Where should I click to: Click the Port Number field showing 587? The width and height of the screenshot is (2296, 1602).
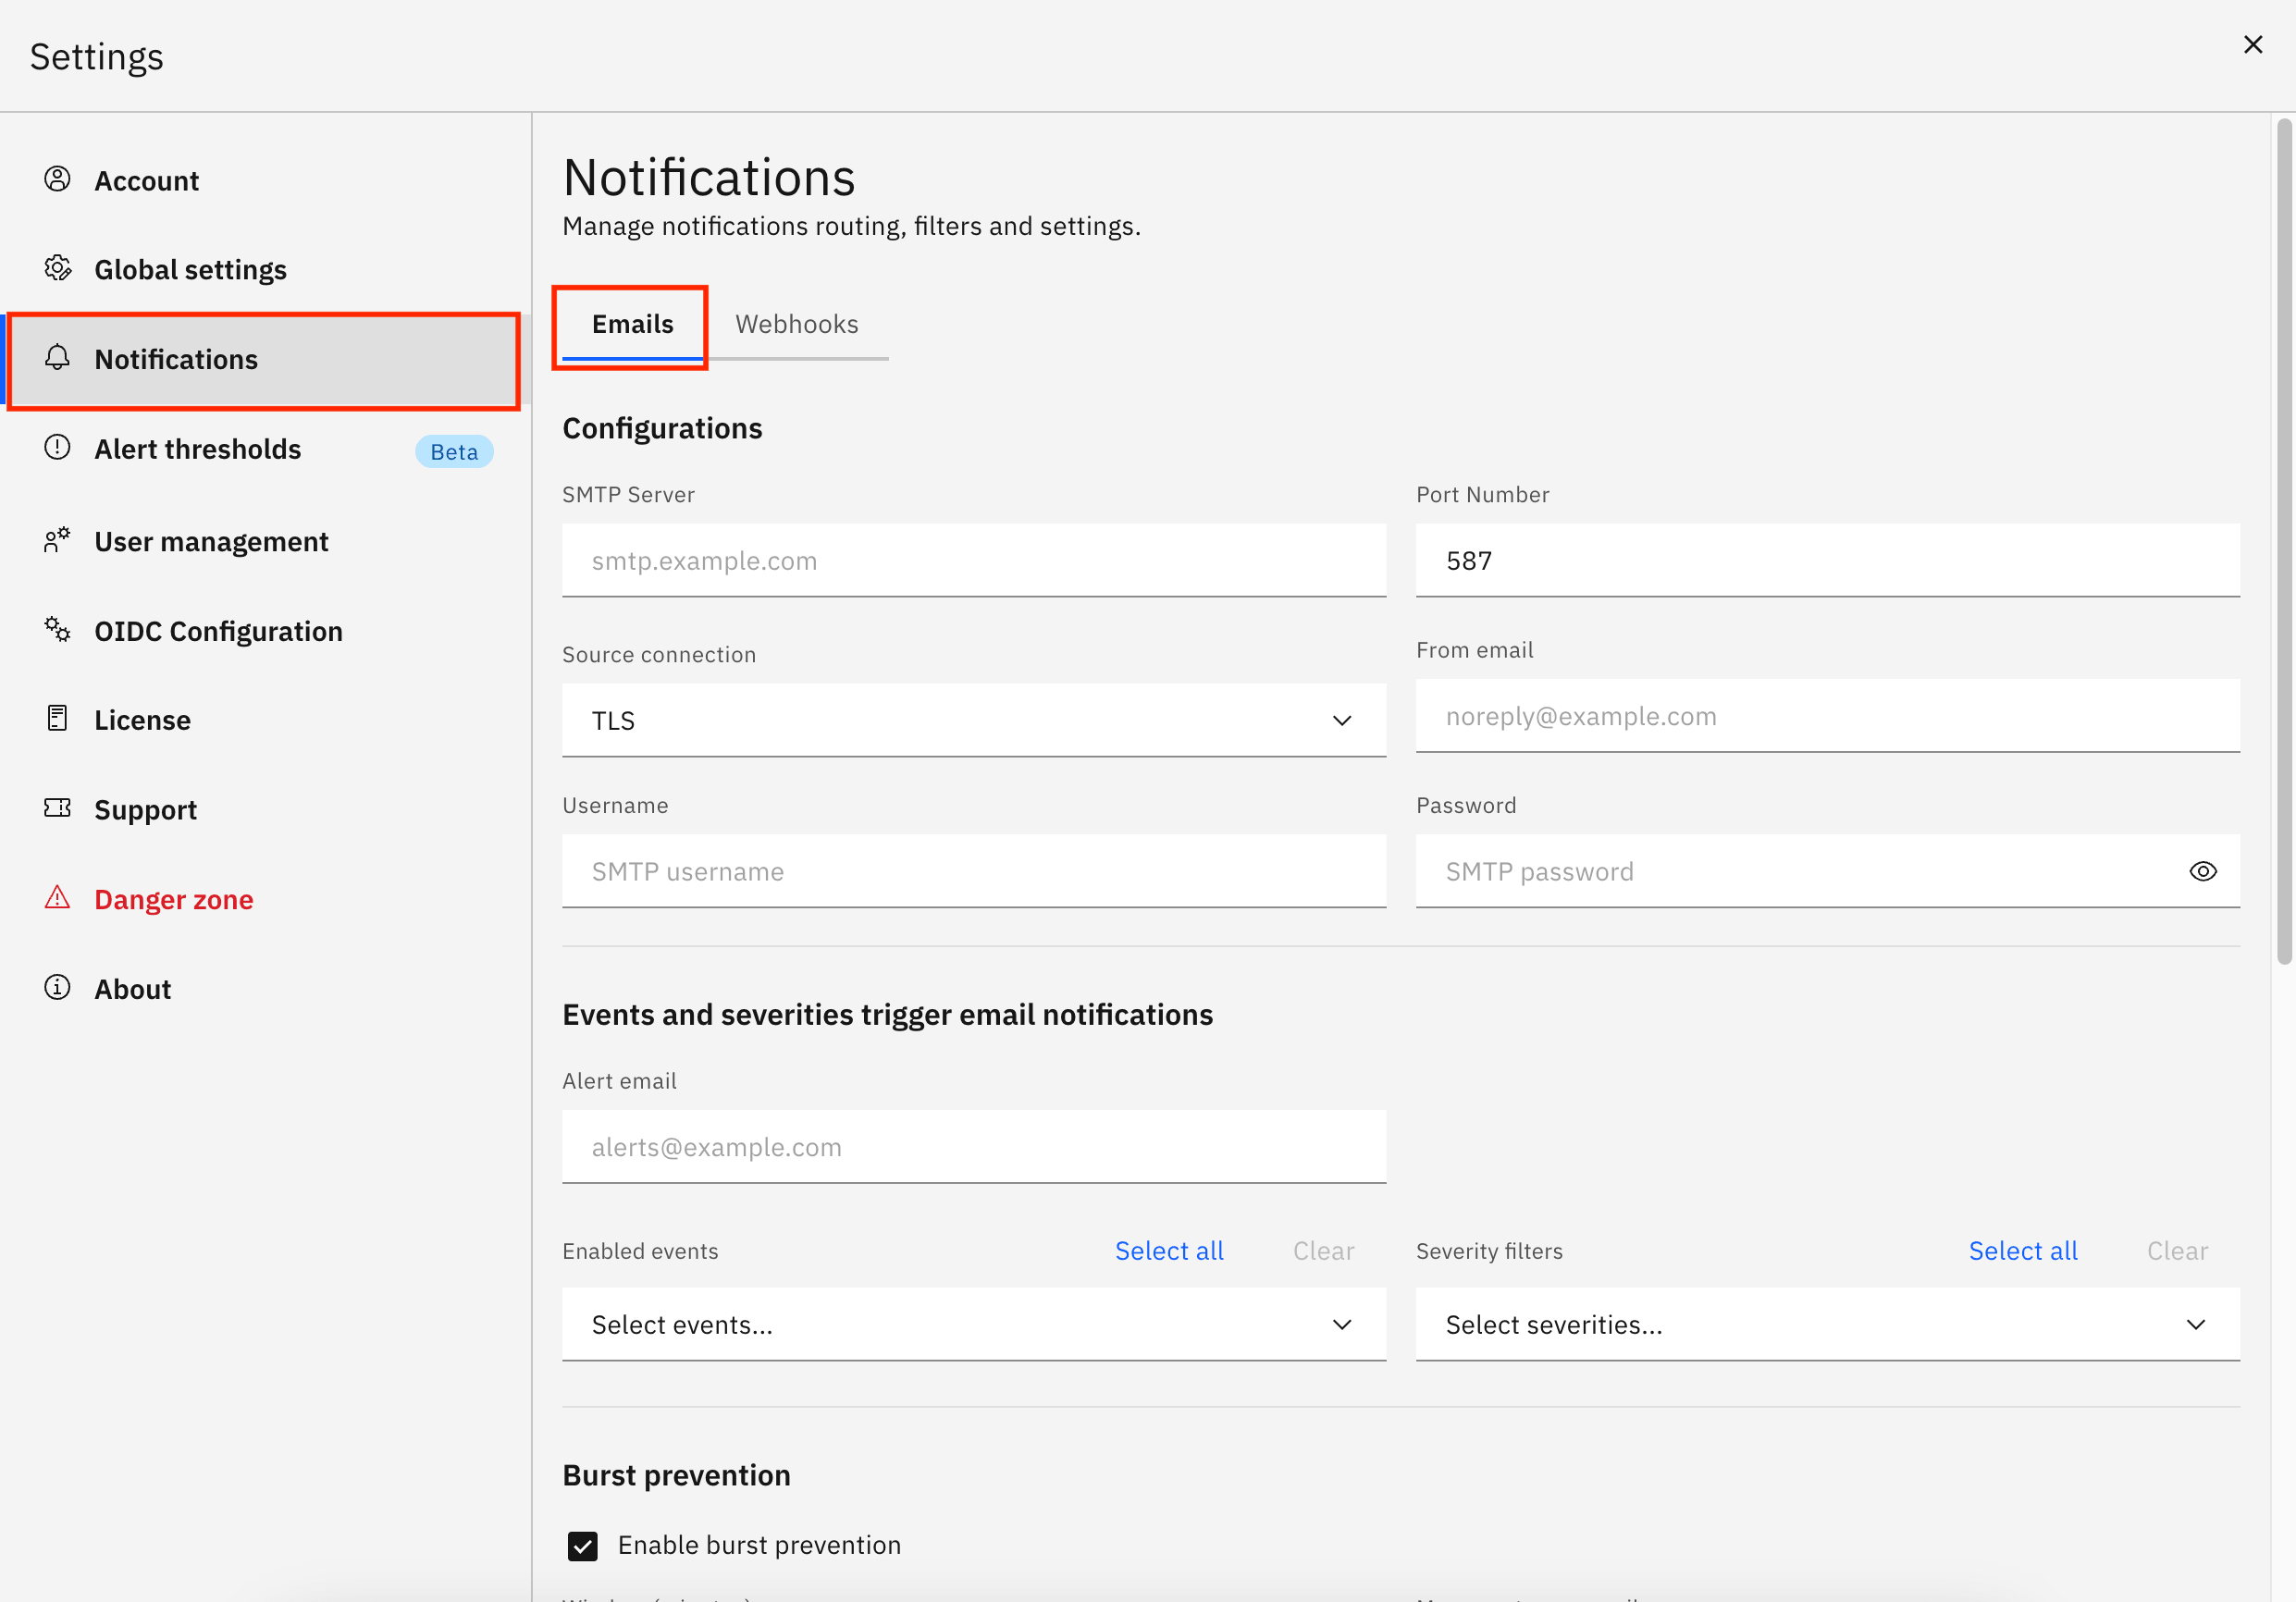pos(1827,560)
